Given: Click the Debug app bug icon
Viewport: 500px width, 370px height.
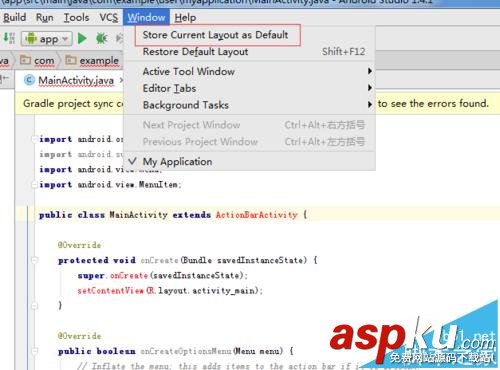Looking at the screenshot, I should coord(101,39).
